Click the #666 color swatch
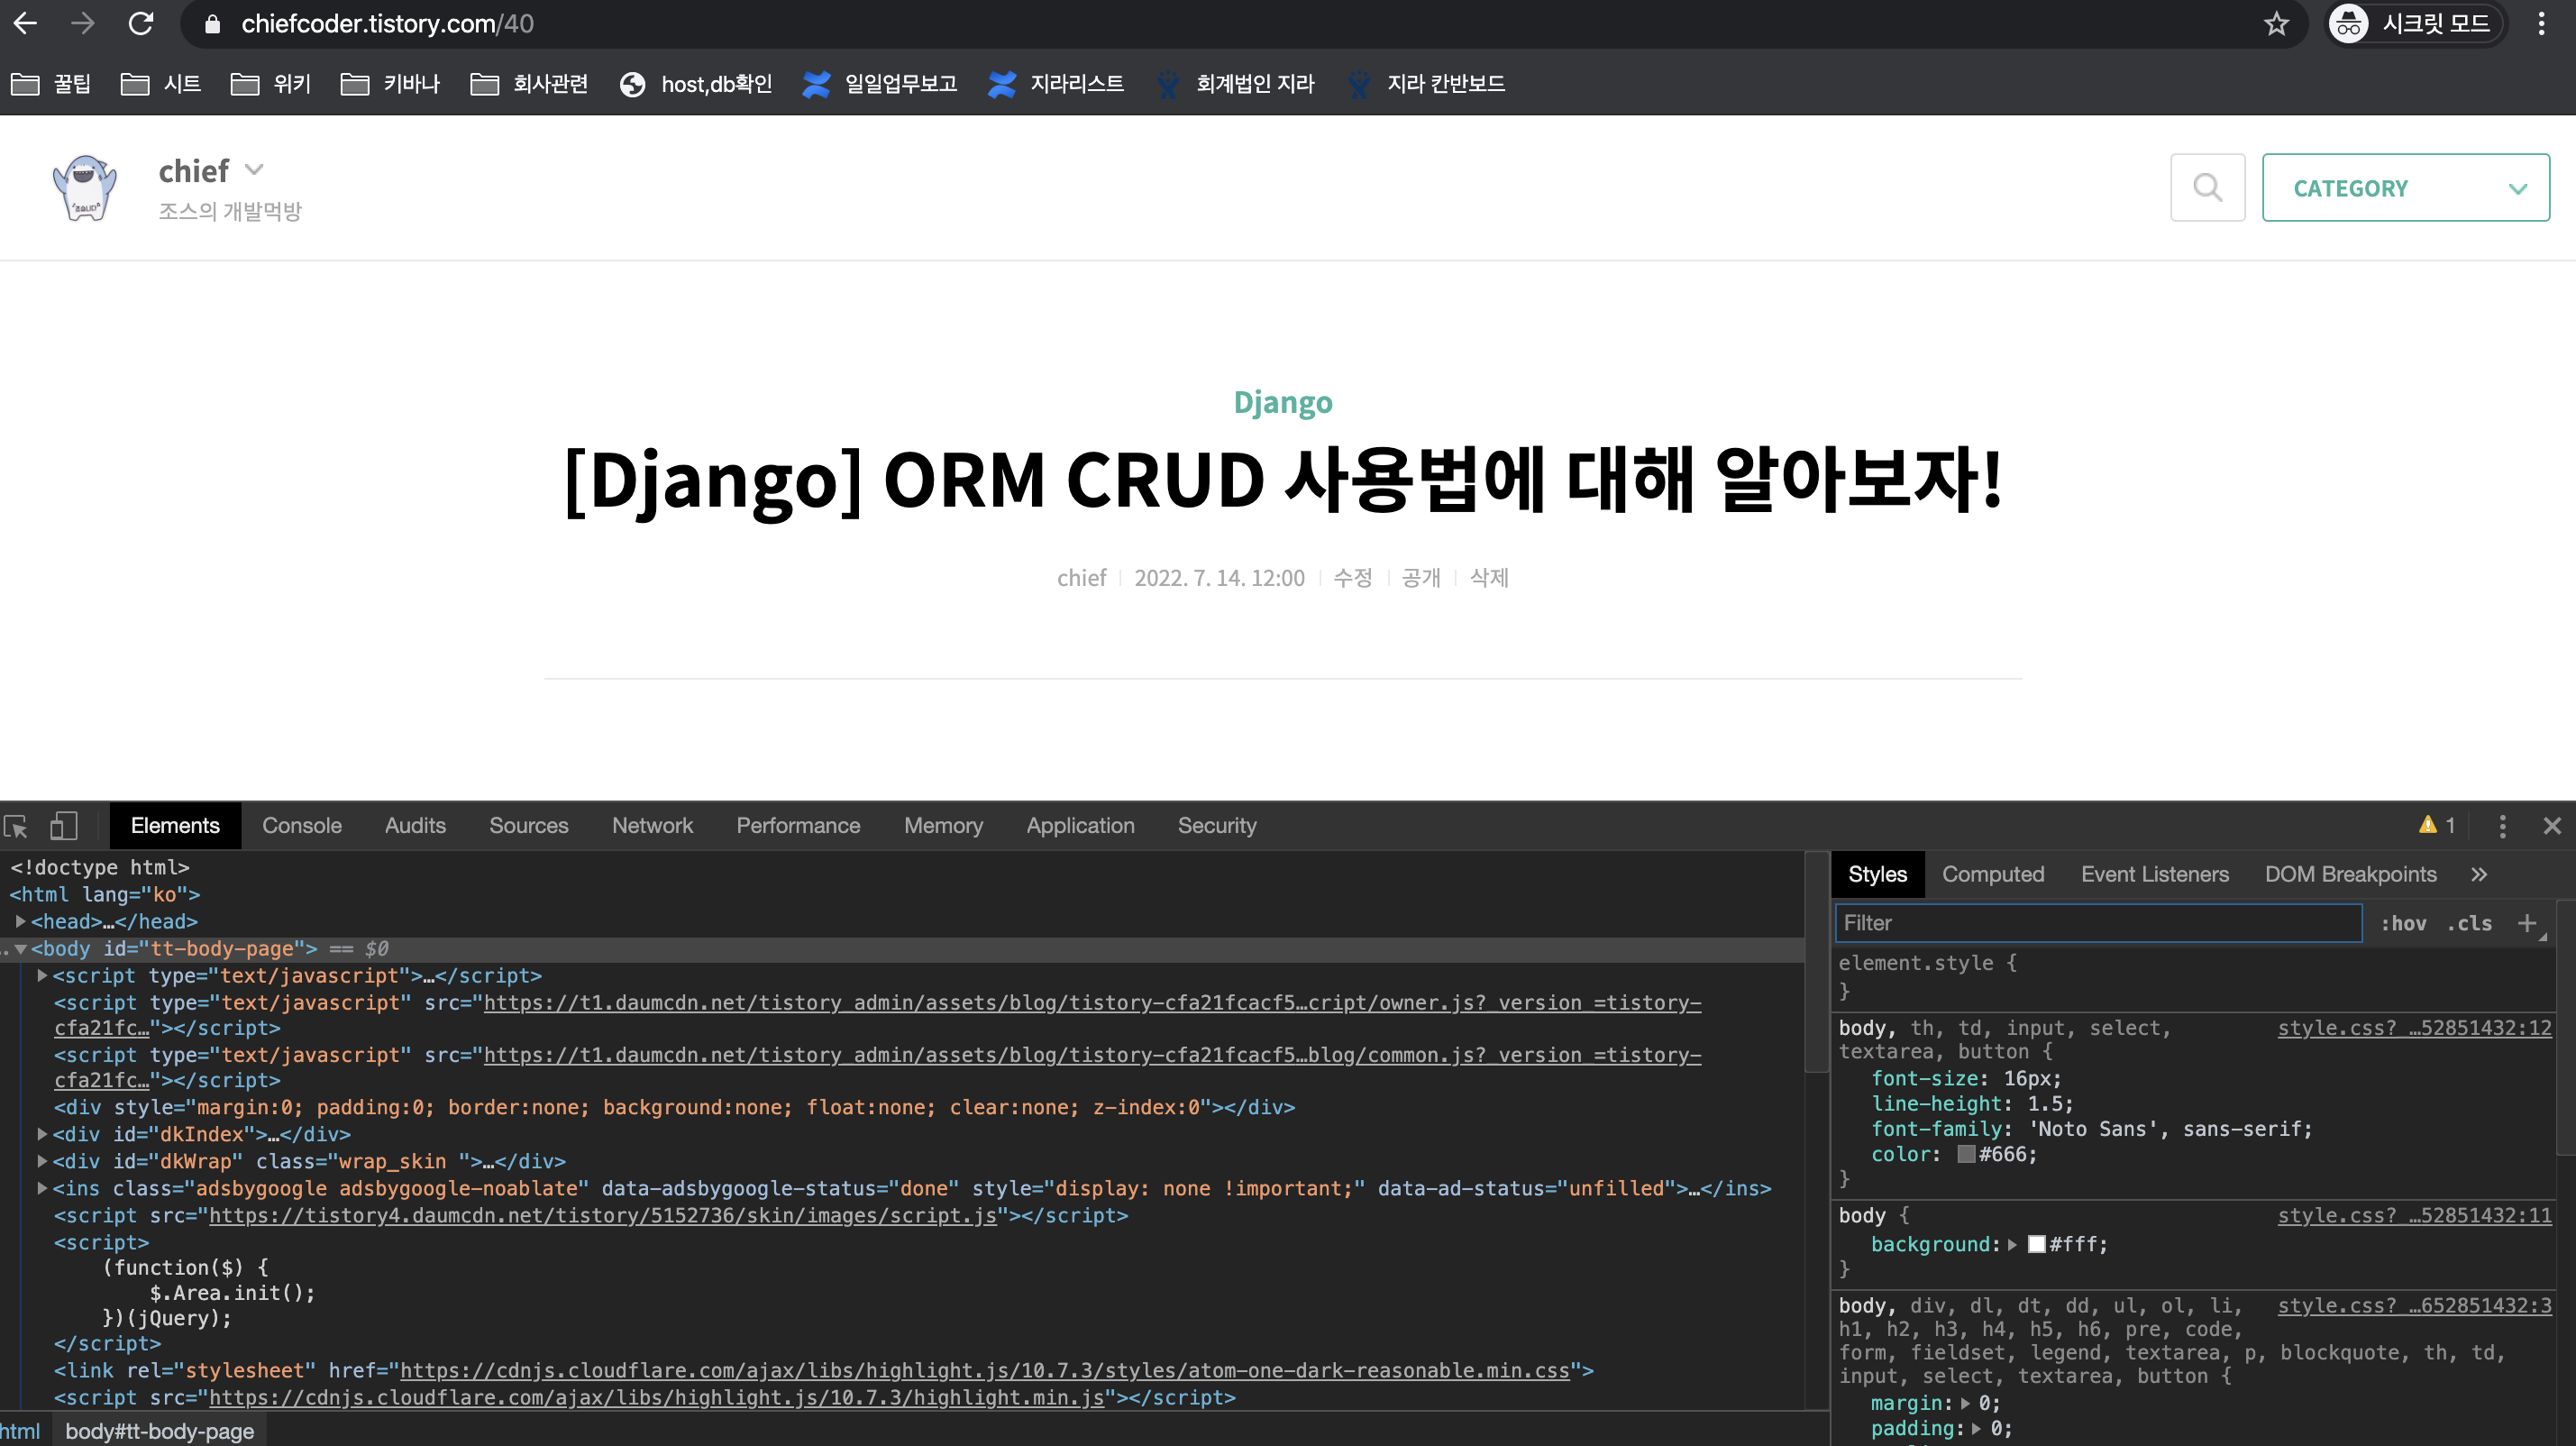The width and height of the screenshot is (2576, 1446). coord(1966,1154)
